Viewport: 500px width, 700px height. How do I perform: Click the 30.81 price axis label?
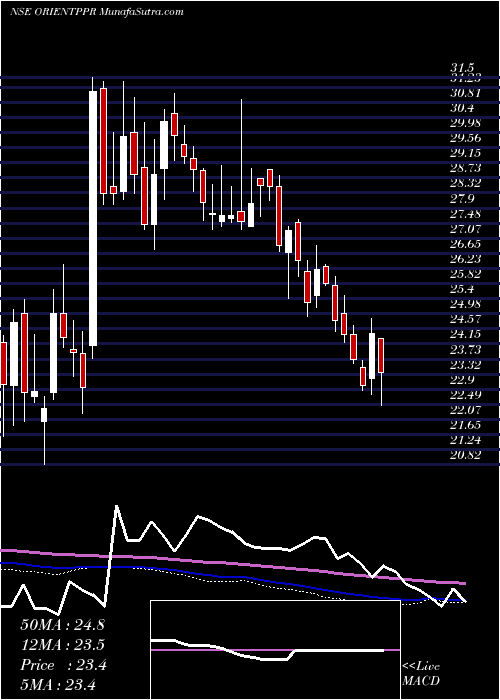[x=465, y=93]
